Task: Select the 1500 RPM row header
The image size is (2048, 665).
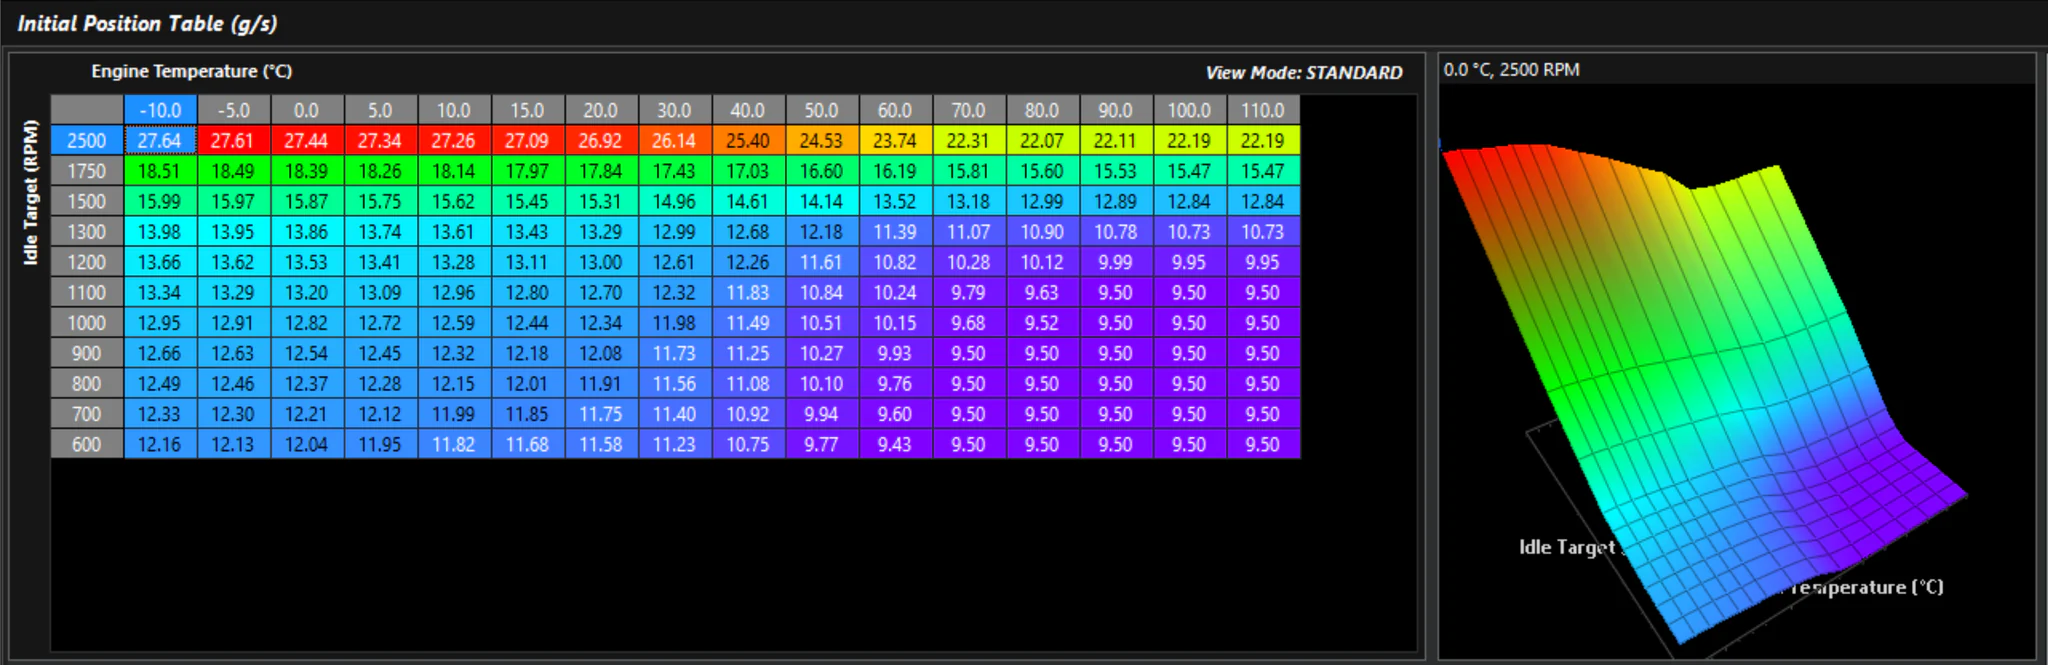Action: click(x=87, y=201)
